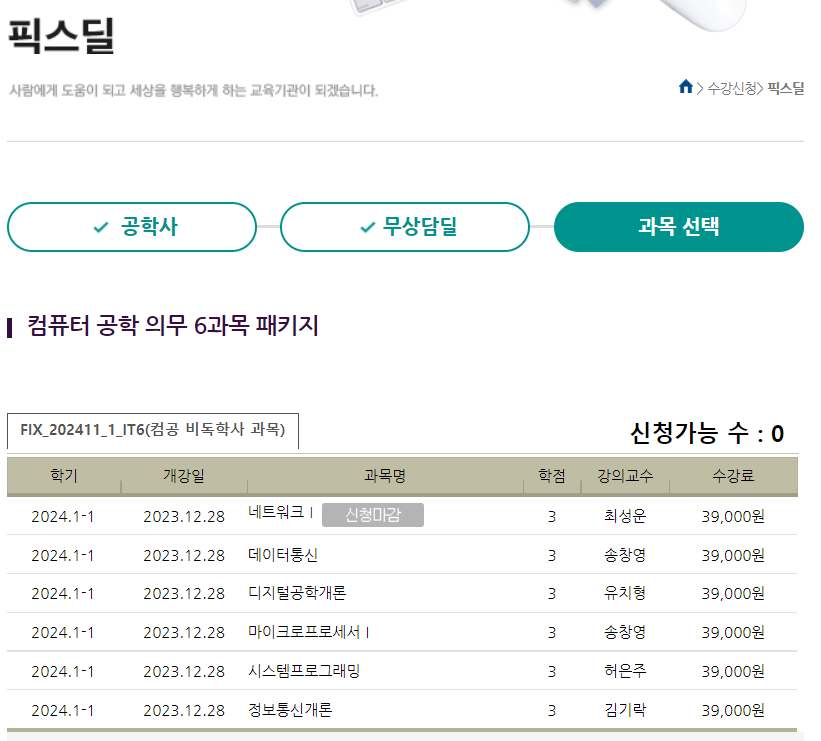Select the 데이터통신 course name
821x741 pixels.
click(x=283, y=555)
